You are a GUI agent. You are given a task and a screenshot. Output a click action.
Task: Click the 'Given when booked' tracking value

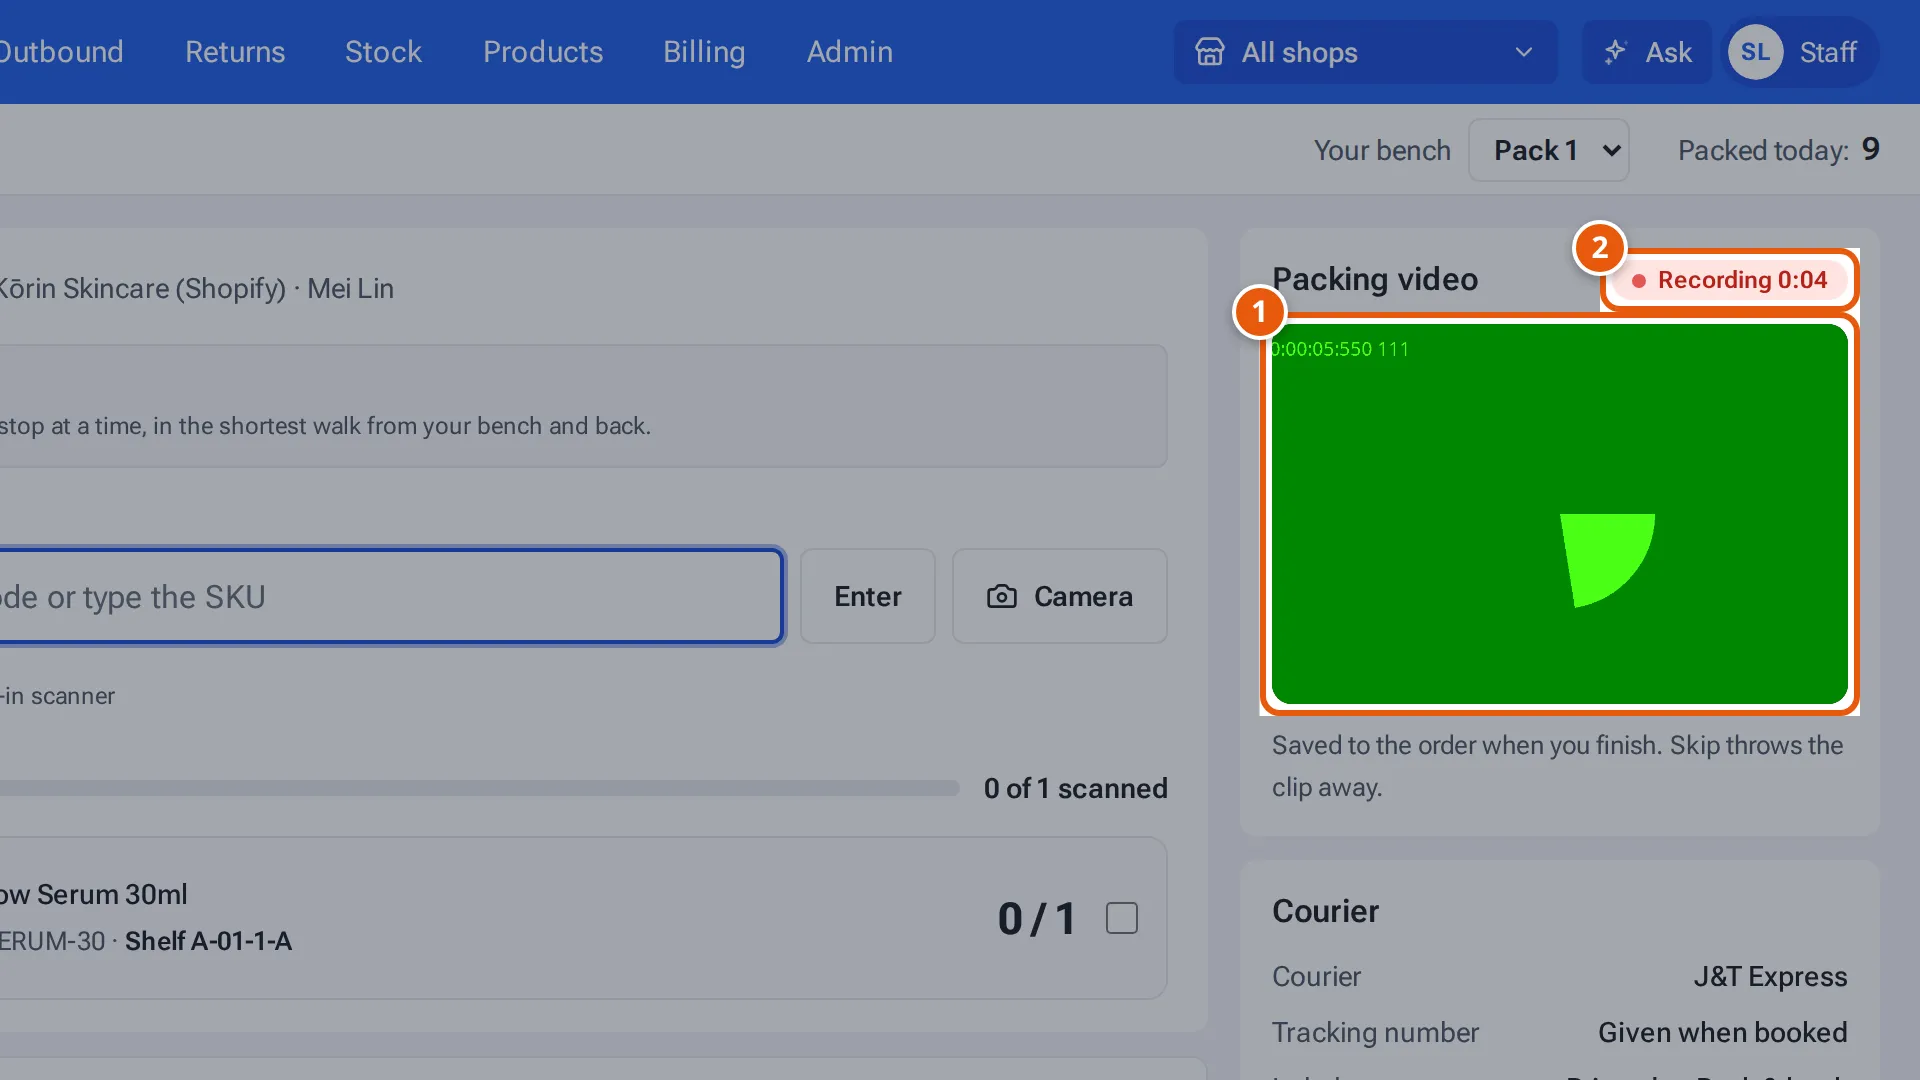(1722, 1032)
